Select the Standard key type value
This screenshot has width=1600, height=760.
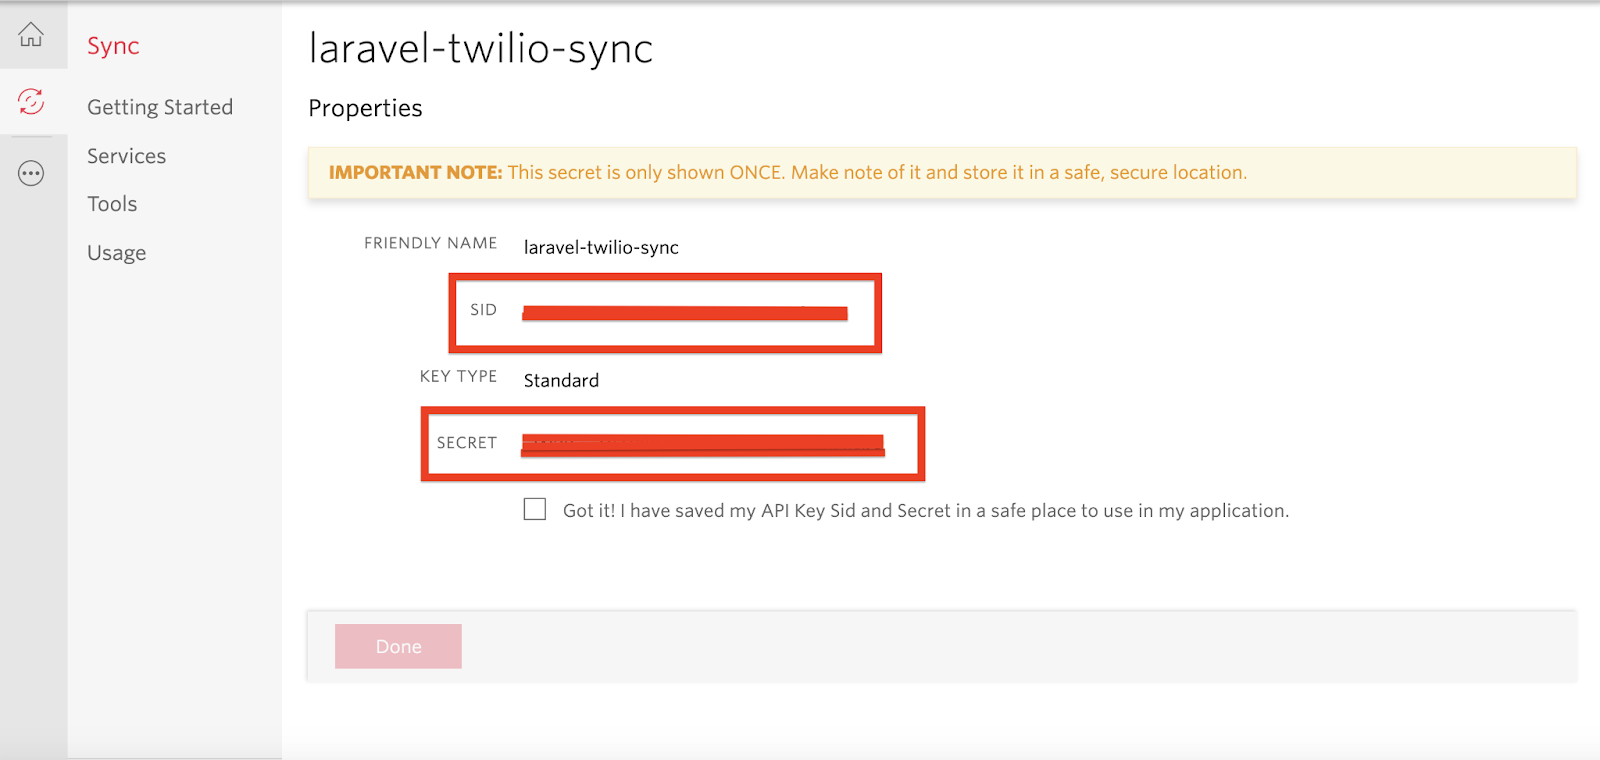[x=561, y=380]
